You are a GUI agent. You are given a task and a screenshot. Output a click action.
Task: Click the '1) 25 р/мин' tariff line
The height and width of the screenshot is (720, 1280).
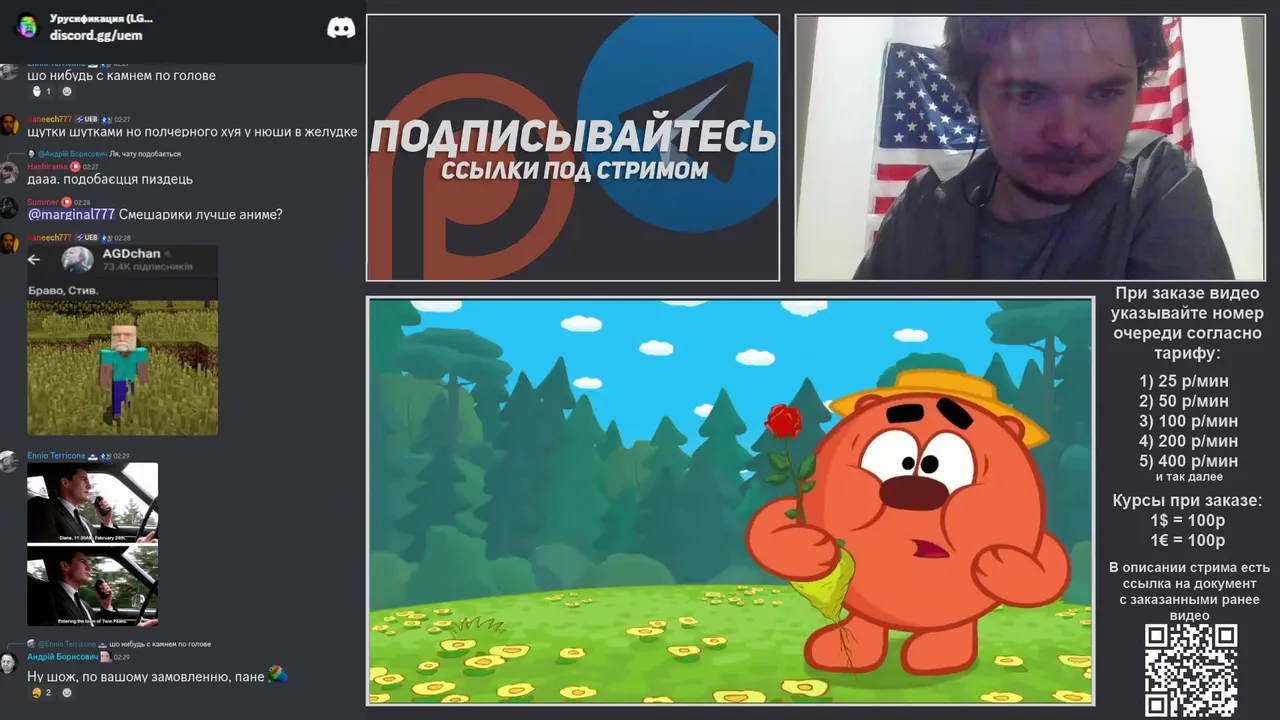(x=1184, y=381)
